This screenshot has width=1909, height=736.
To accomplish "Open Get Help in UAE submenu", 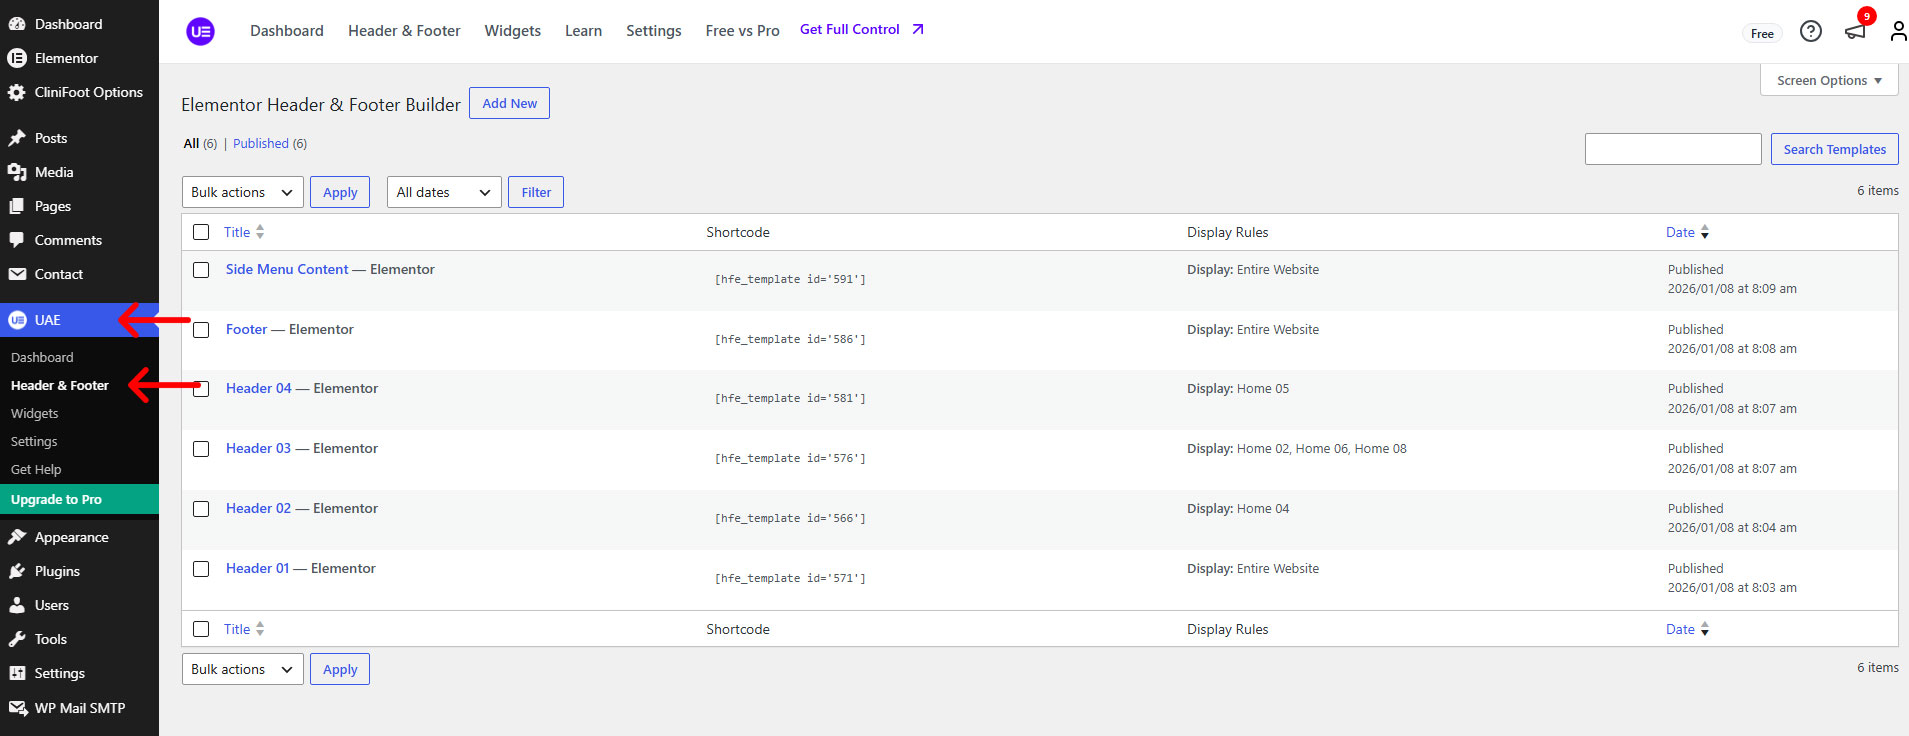I will [x=36, y=469].
